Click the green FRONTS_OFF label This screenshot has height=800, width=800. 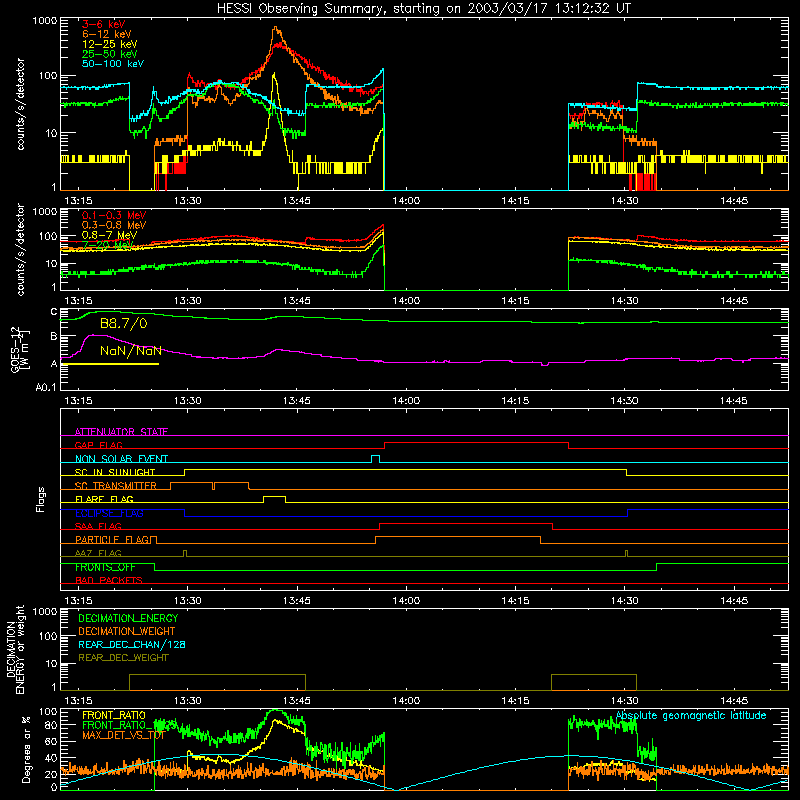[x=105, y=567]
